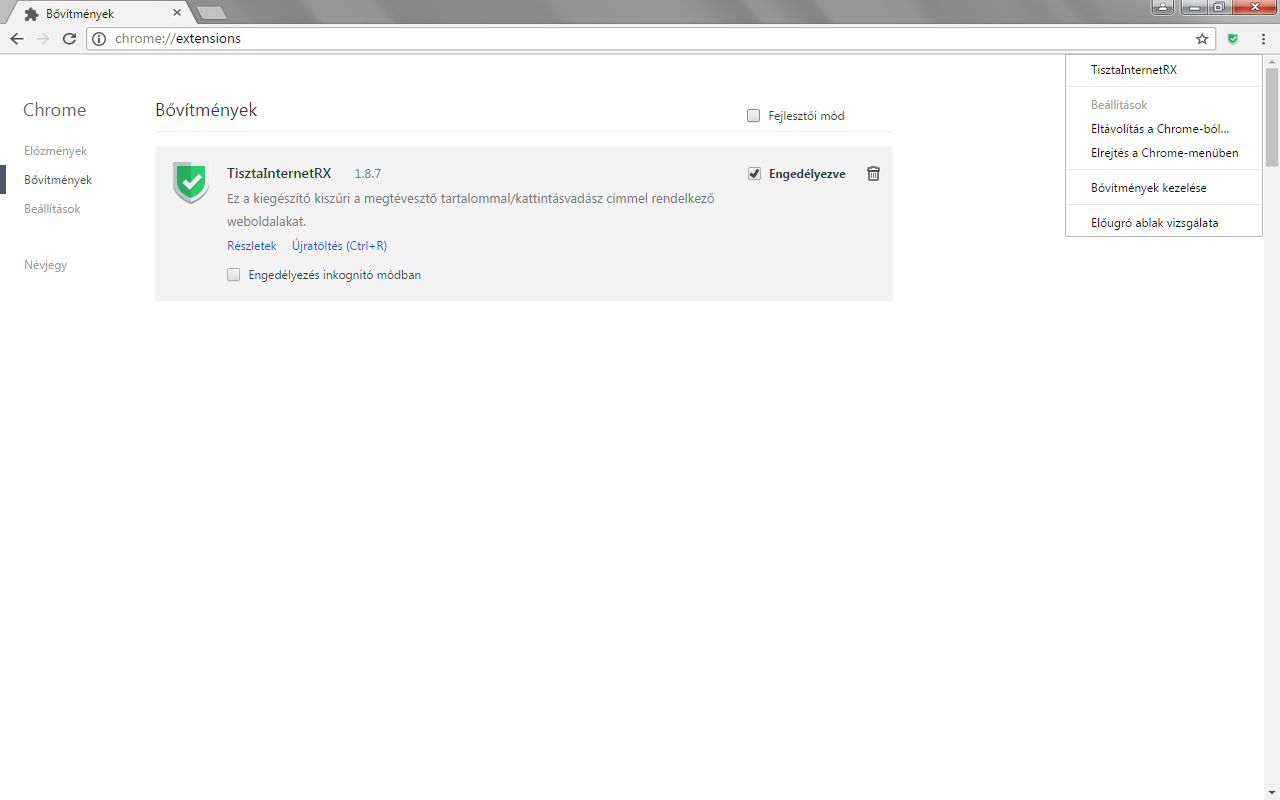This screenshot has width=1280, height=800.
Task: Select Bővítmények kezelése menu entry
Action: (x=1164, y=188)
